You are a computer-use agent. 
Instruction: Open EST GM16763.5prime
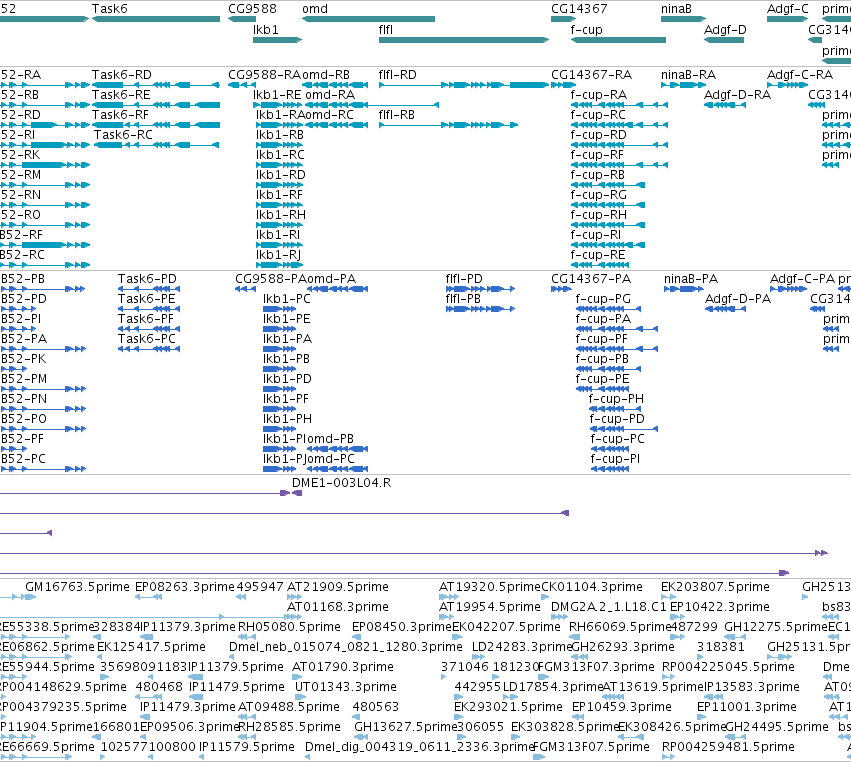point(78,587)
